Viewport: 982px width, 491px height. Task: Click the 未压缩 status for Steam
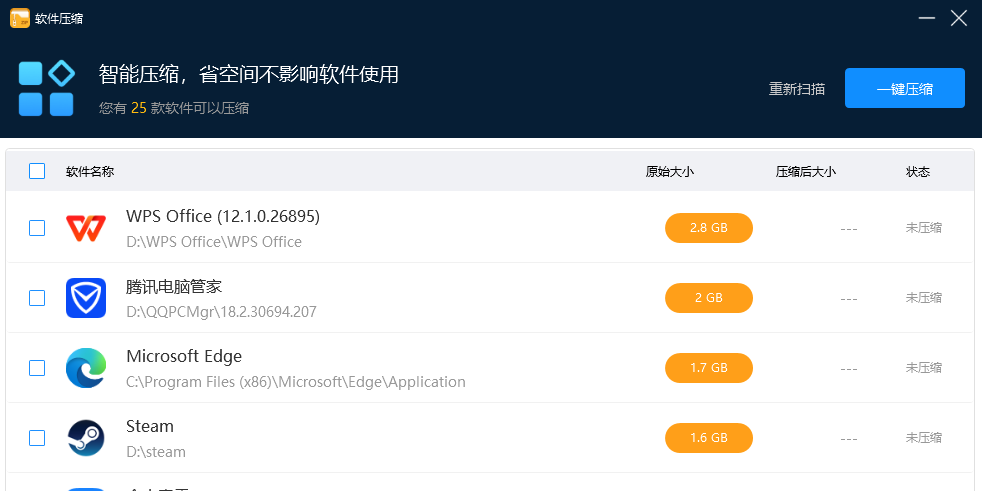tap(923, 438)
